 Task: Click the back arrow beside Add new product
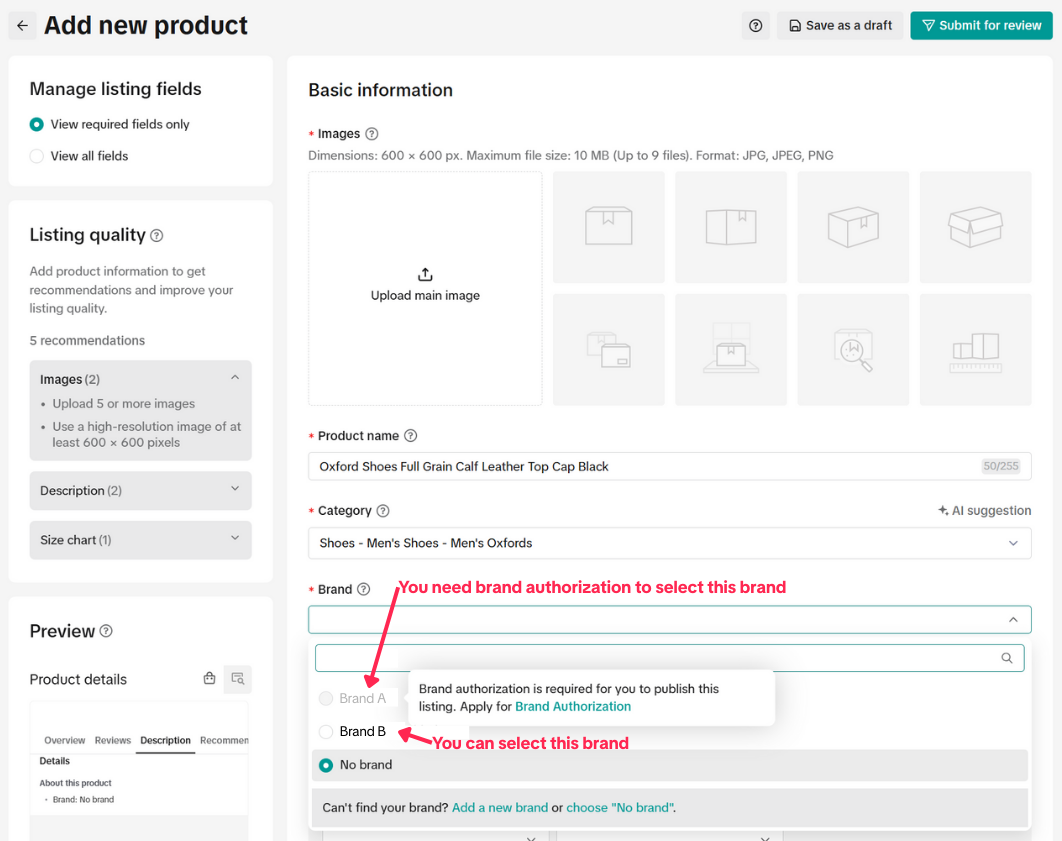[22, 26]
